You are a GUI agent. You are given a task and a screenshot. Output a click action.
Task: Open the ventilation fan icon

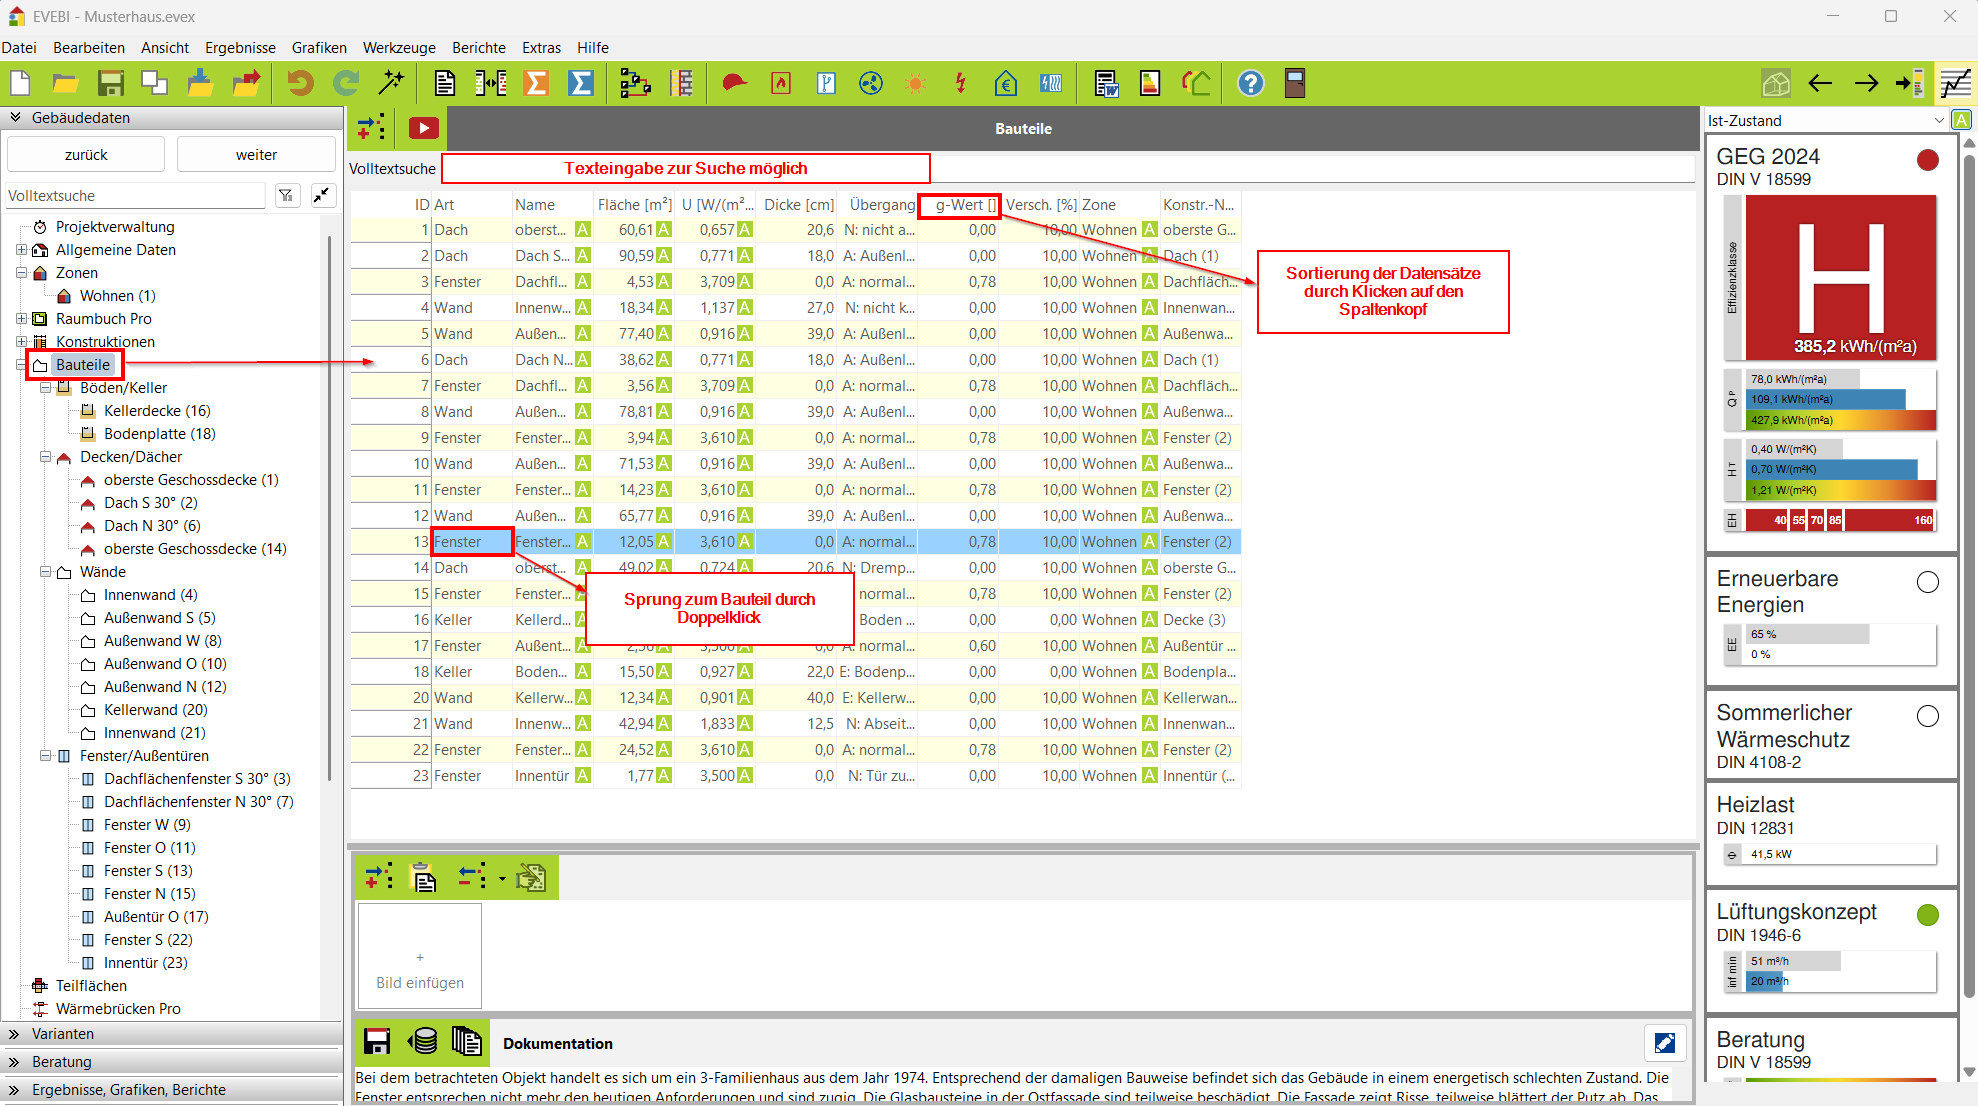click(x=871, y=83)
